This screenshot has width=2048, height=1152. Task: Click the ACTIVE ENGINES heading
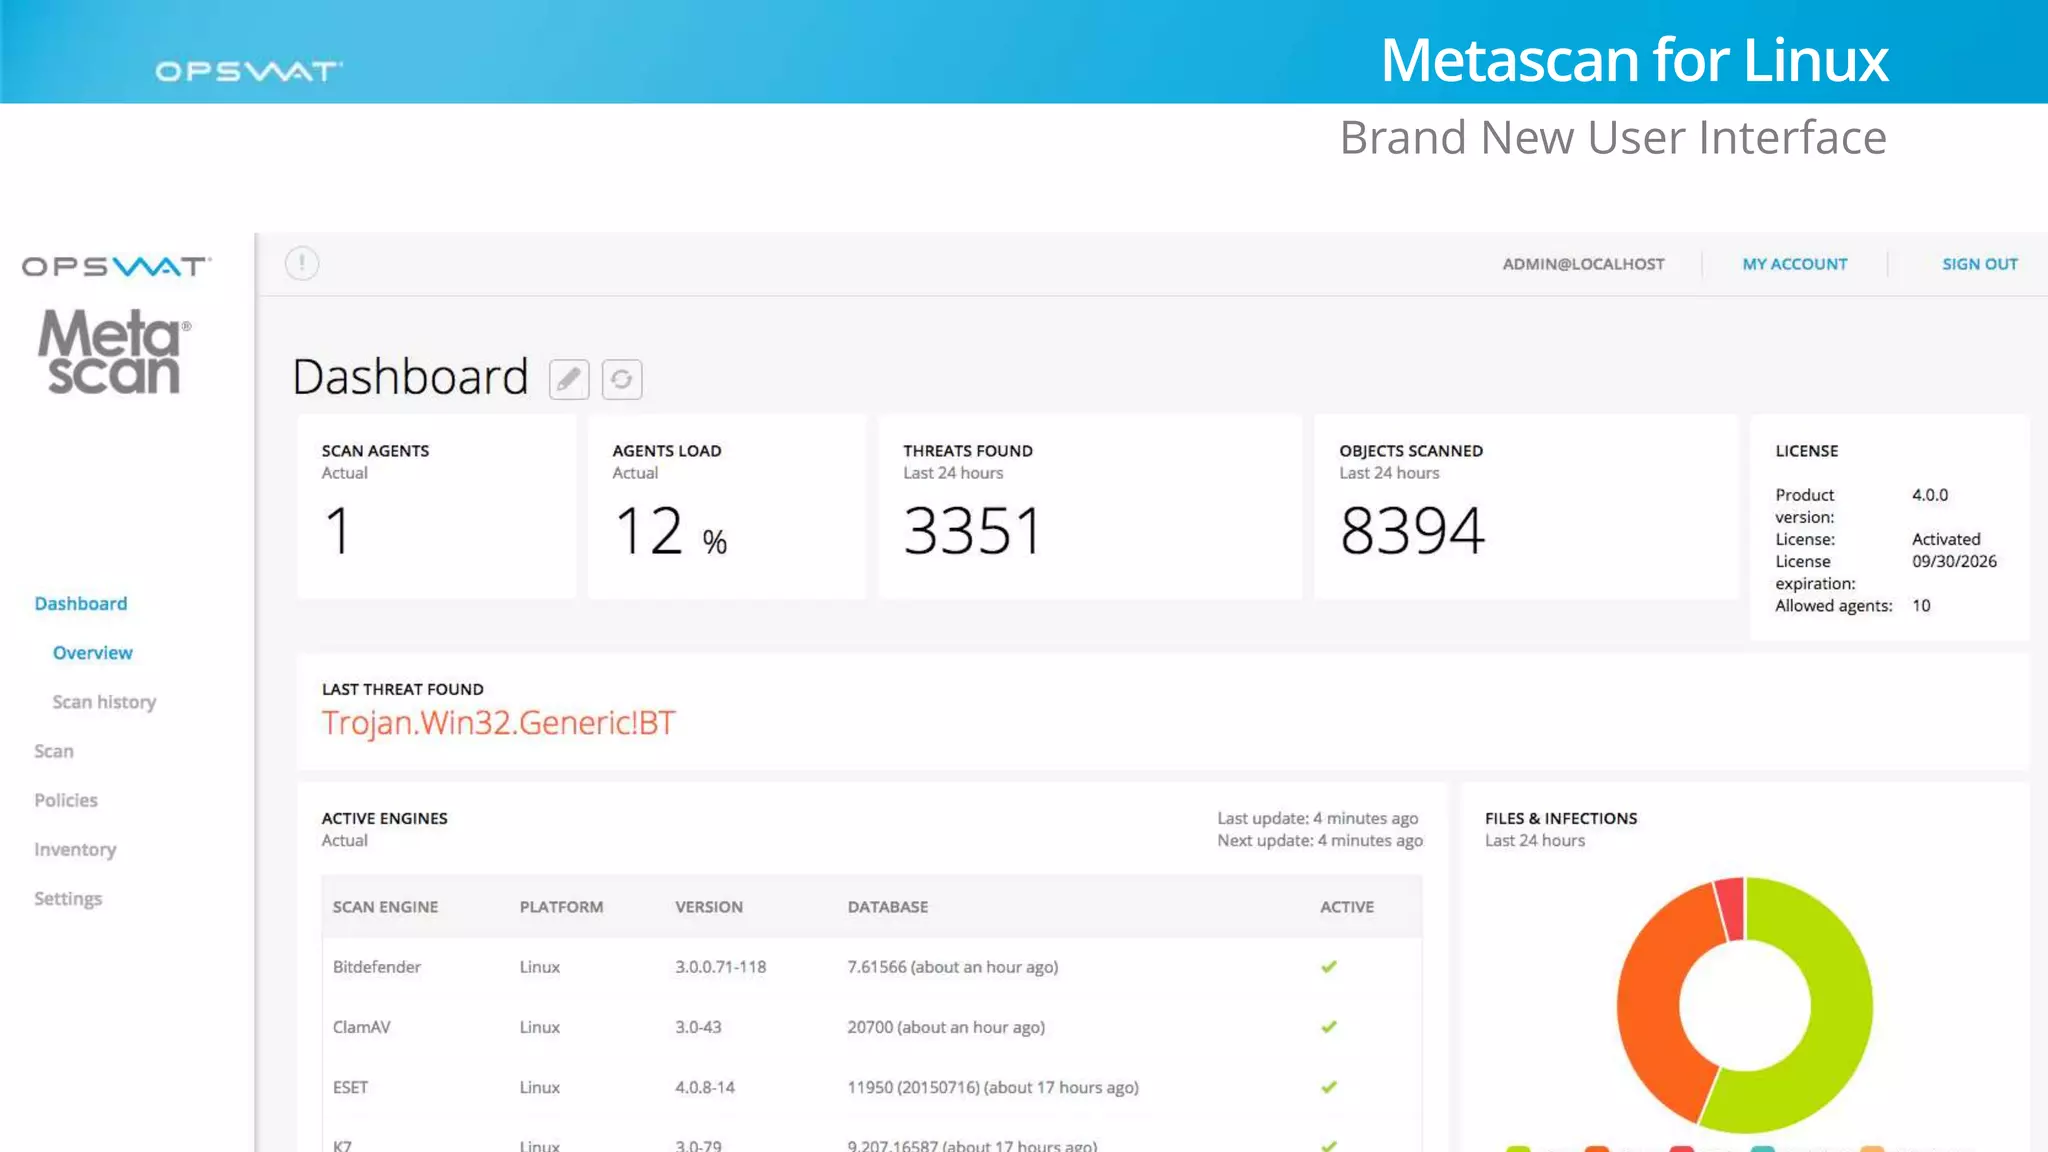[385, 818]
